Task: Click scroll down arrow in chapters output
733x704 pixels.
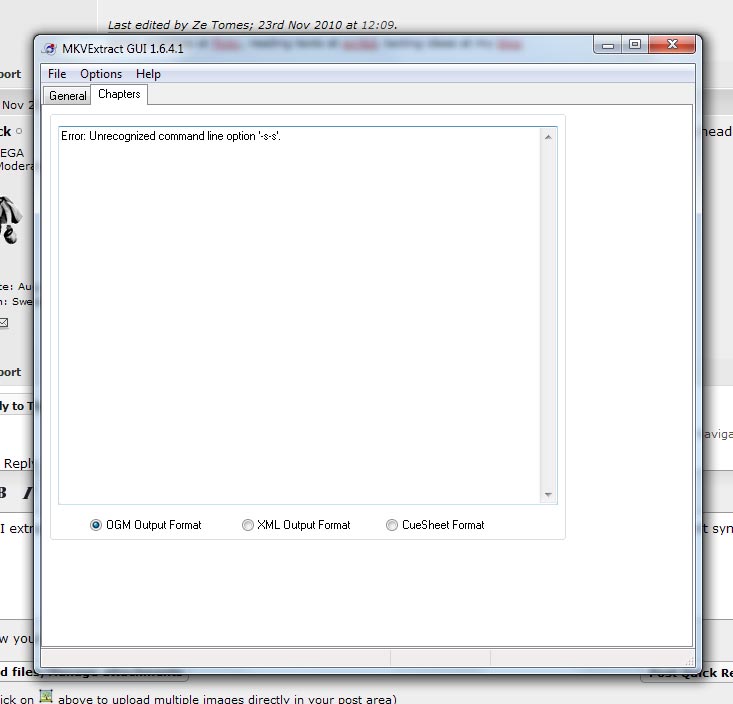Action: pos(548,495)
